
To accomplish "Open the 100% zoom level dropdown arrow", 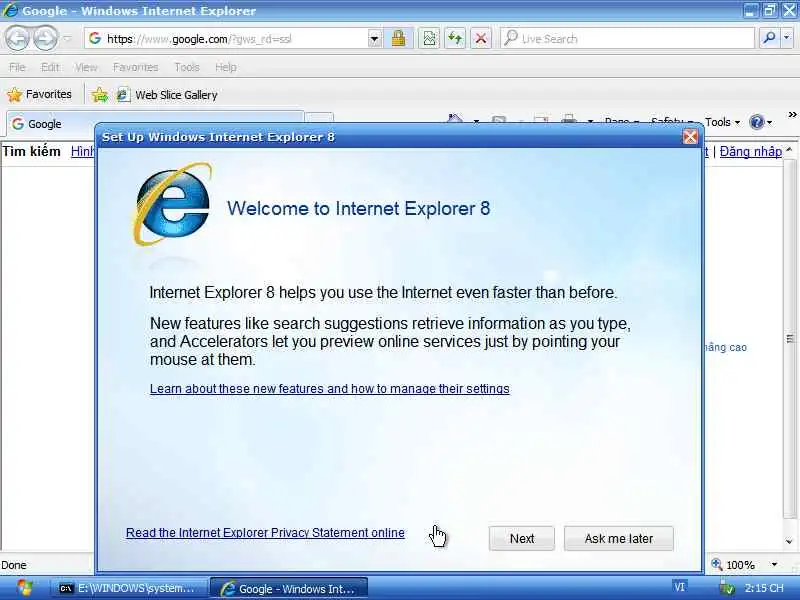I will tap(774, 565).
